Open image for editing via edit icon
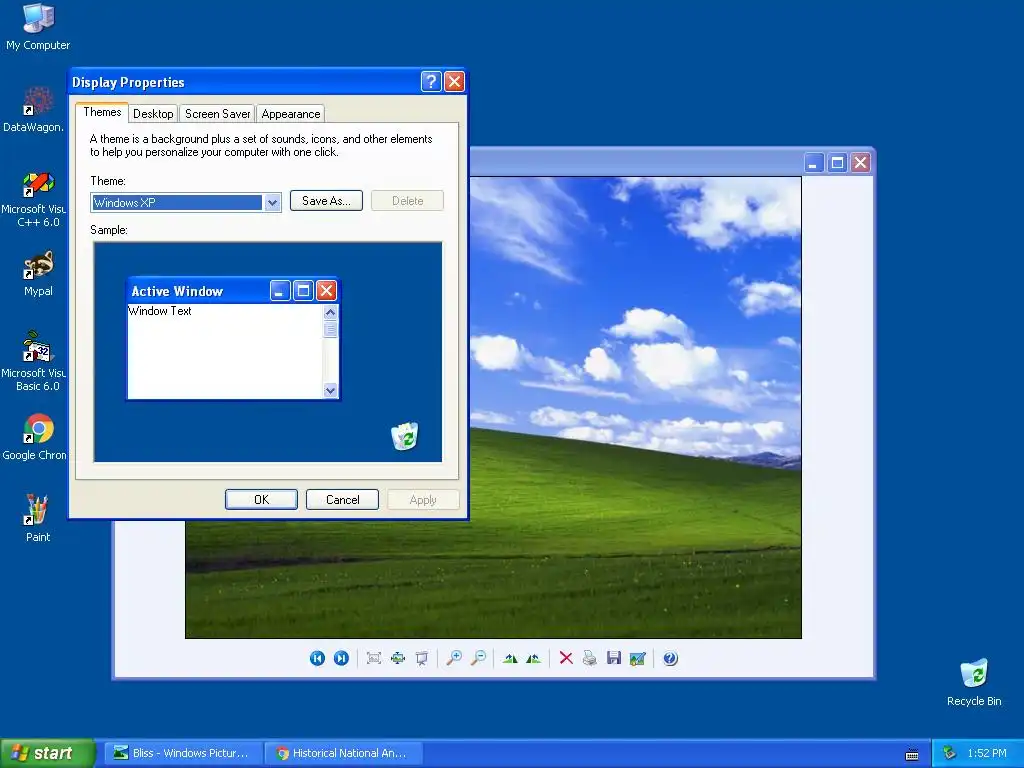 click(637, 658)
